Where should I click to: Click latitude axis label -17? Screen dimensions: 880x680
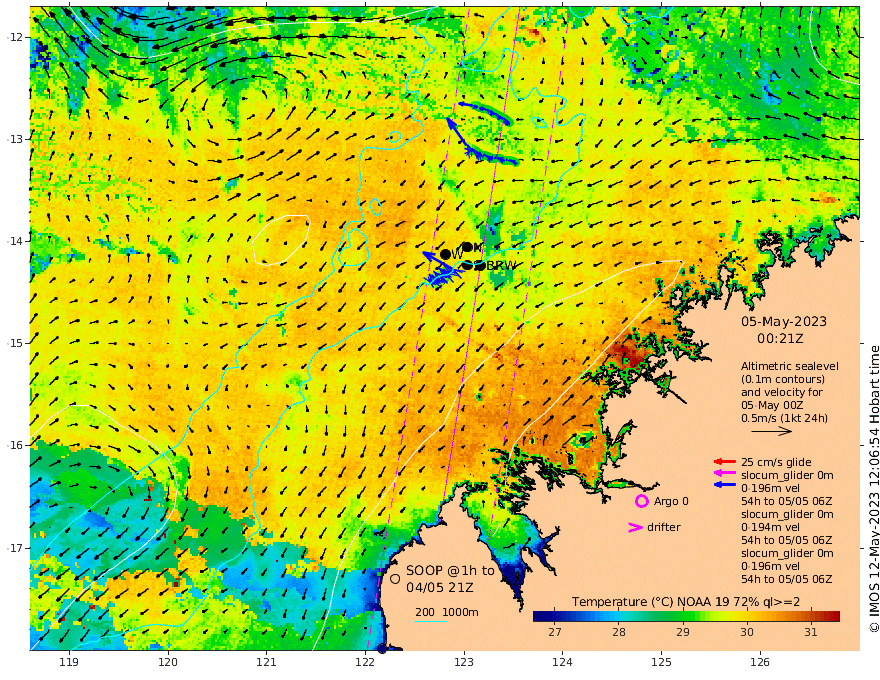15,548
